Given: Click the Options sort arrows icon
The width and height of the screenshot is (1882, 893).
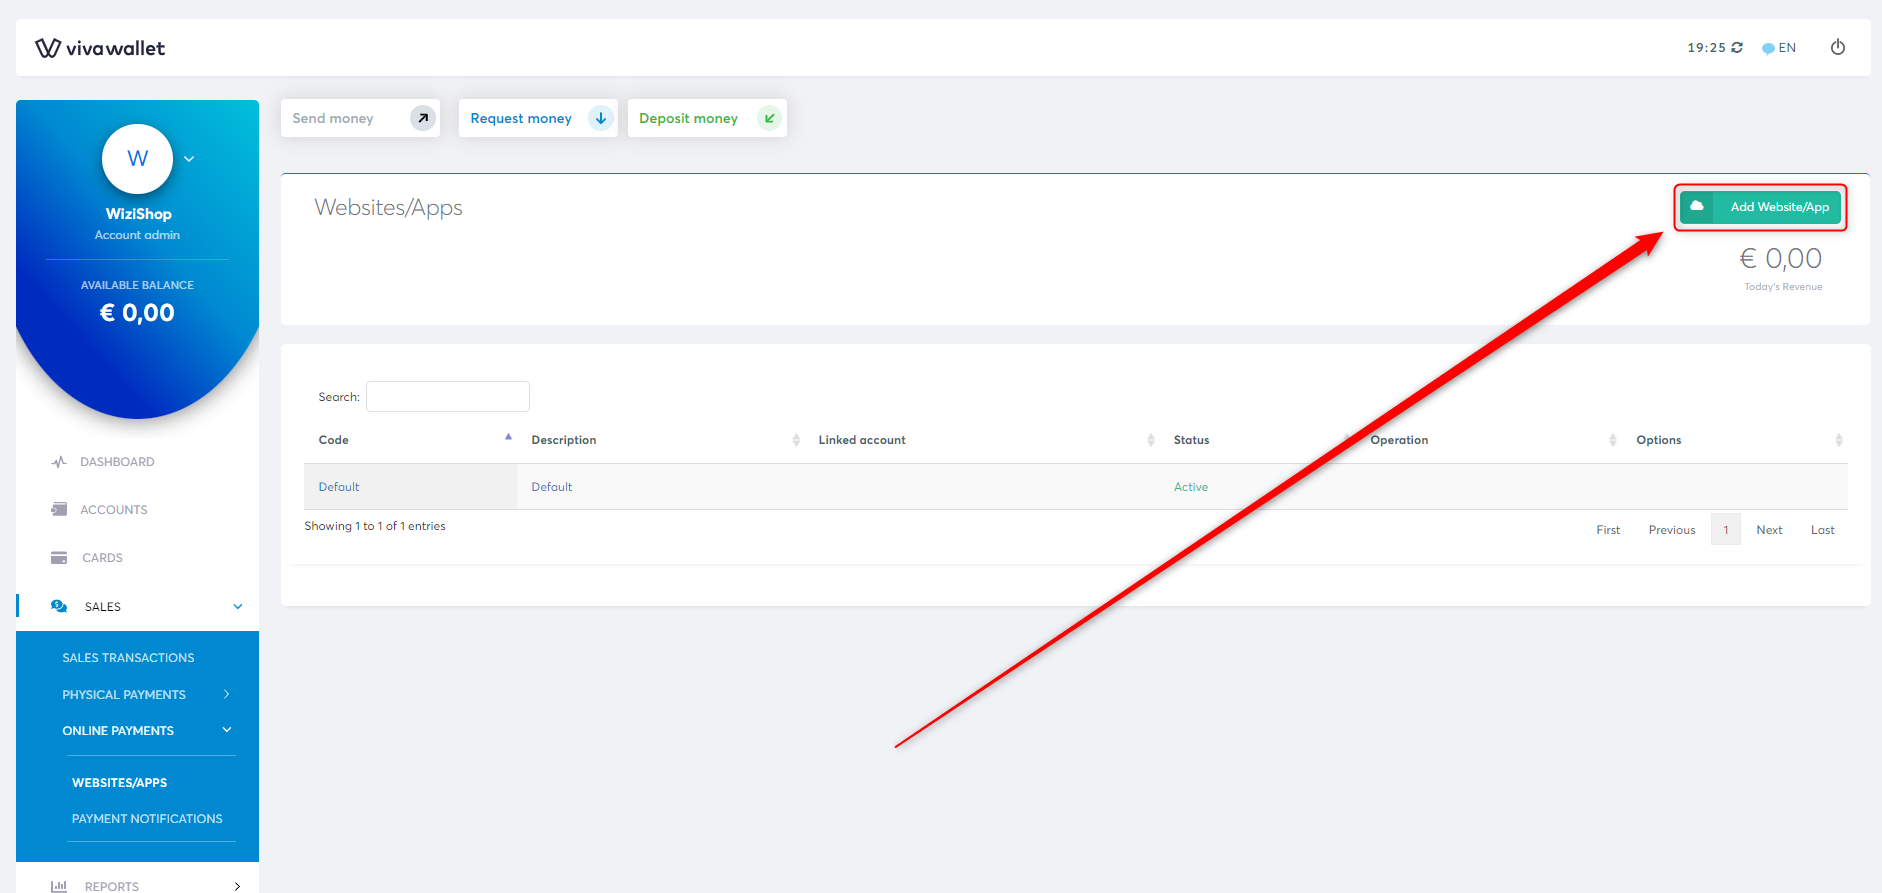Looking at the screenshot, I should click(x=1839, y=440).
